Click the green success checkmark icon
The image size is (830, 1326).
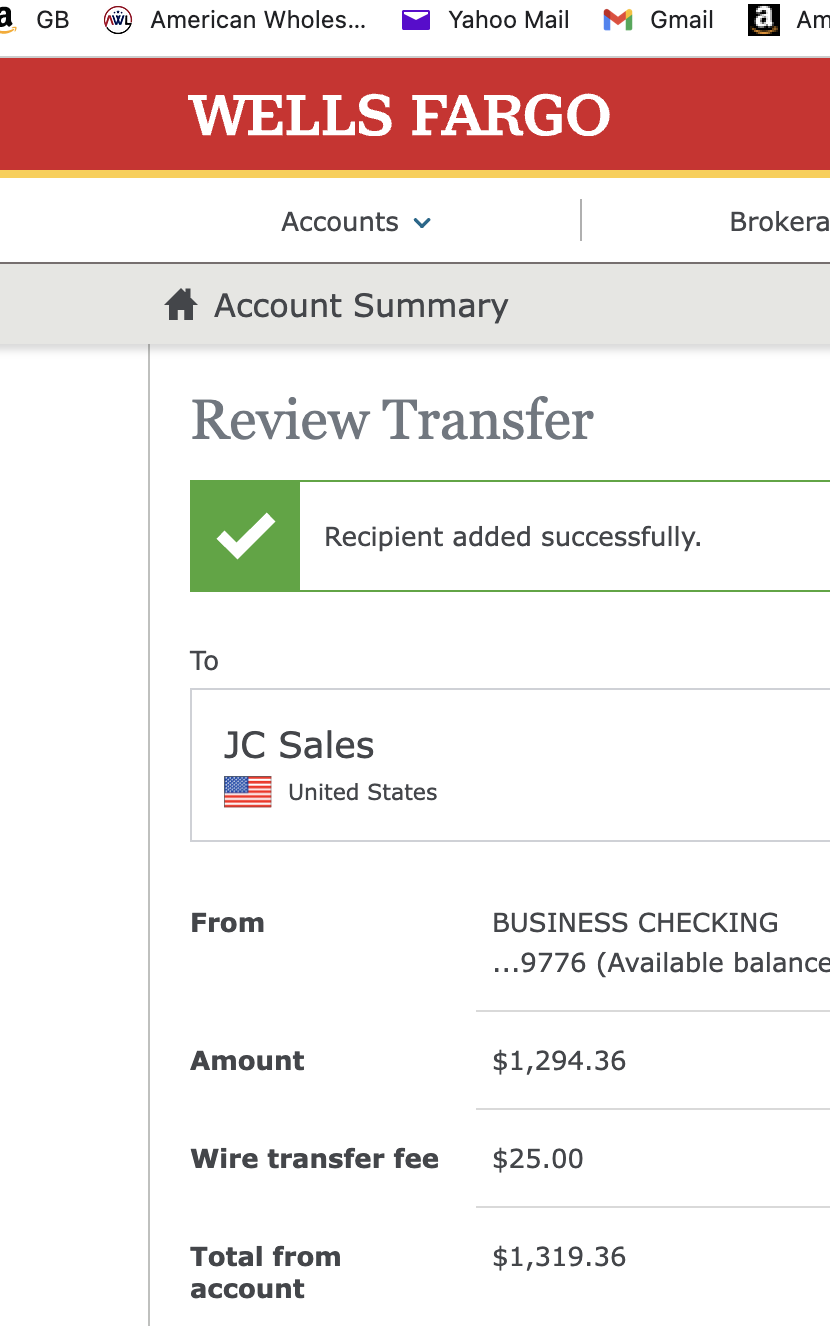(245, 536)
